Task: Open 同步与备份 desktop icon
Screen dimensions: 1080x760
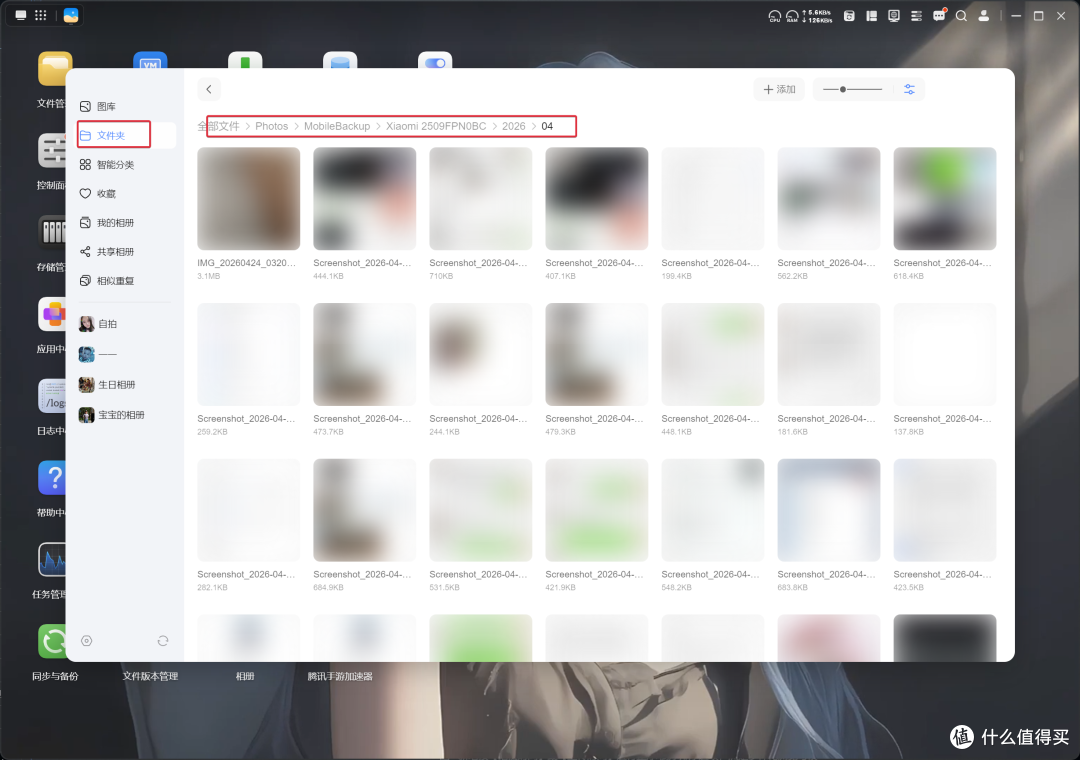Action: 52,641
